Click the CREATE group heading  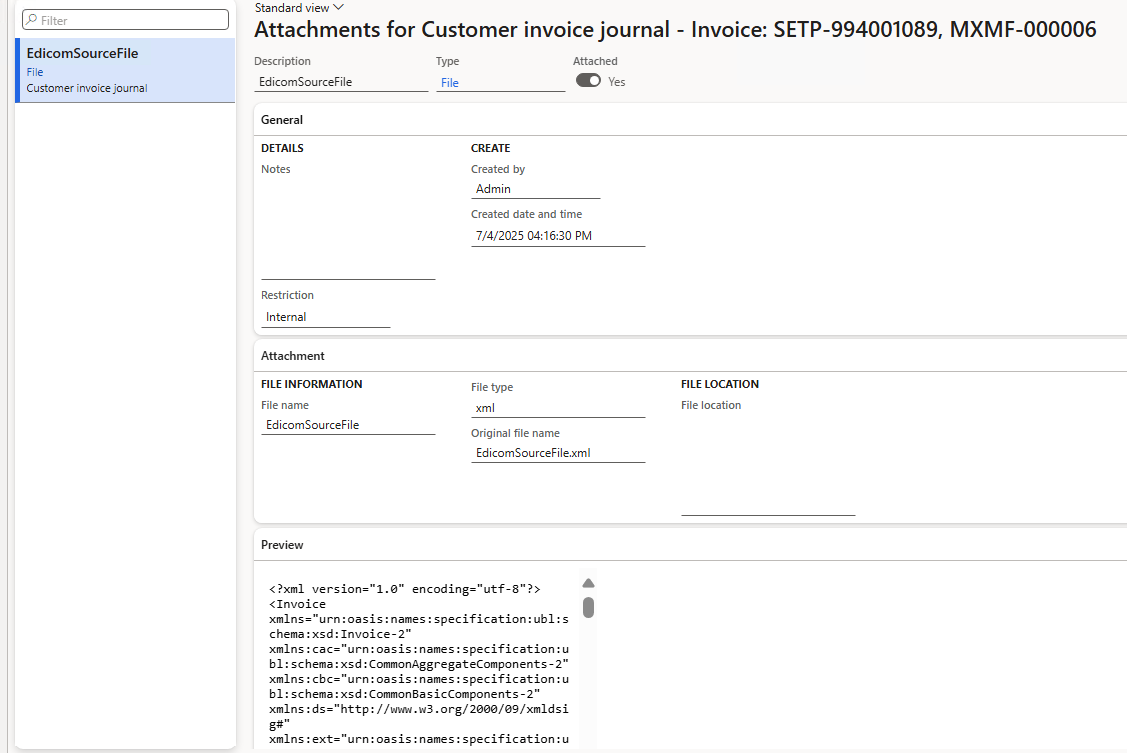(490, 148)
